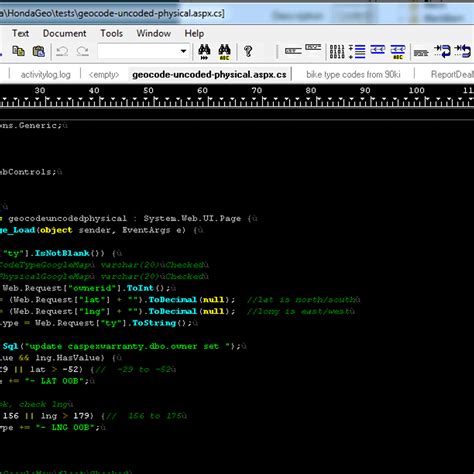The height and width of the screenshot is (474, 474).
Task: Click column 100 on the ruler
Action: pos(417,90)
